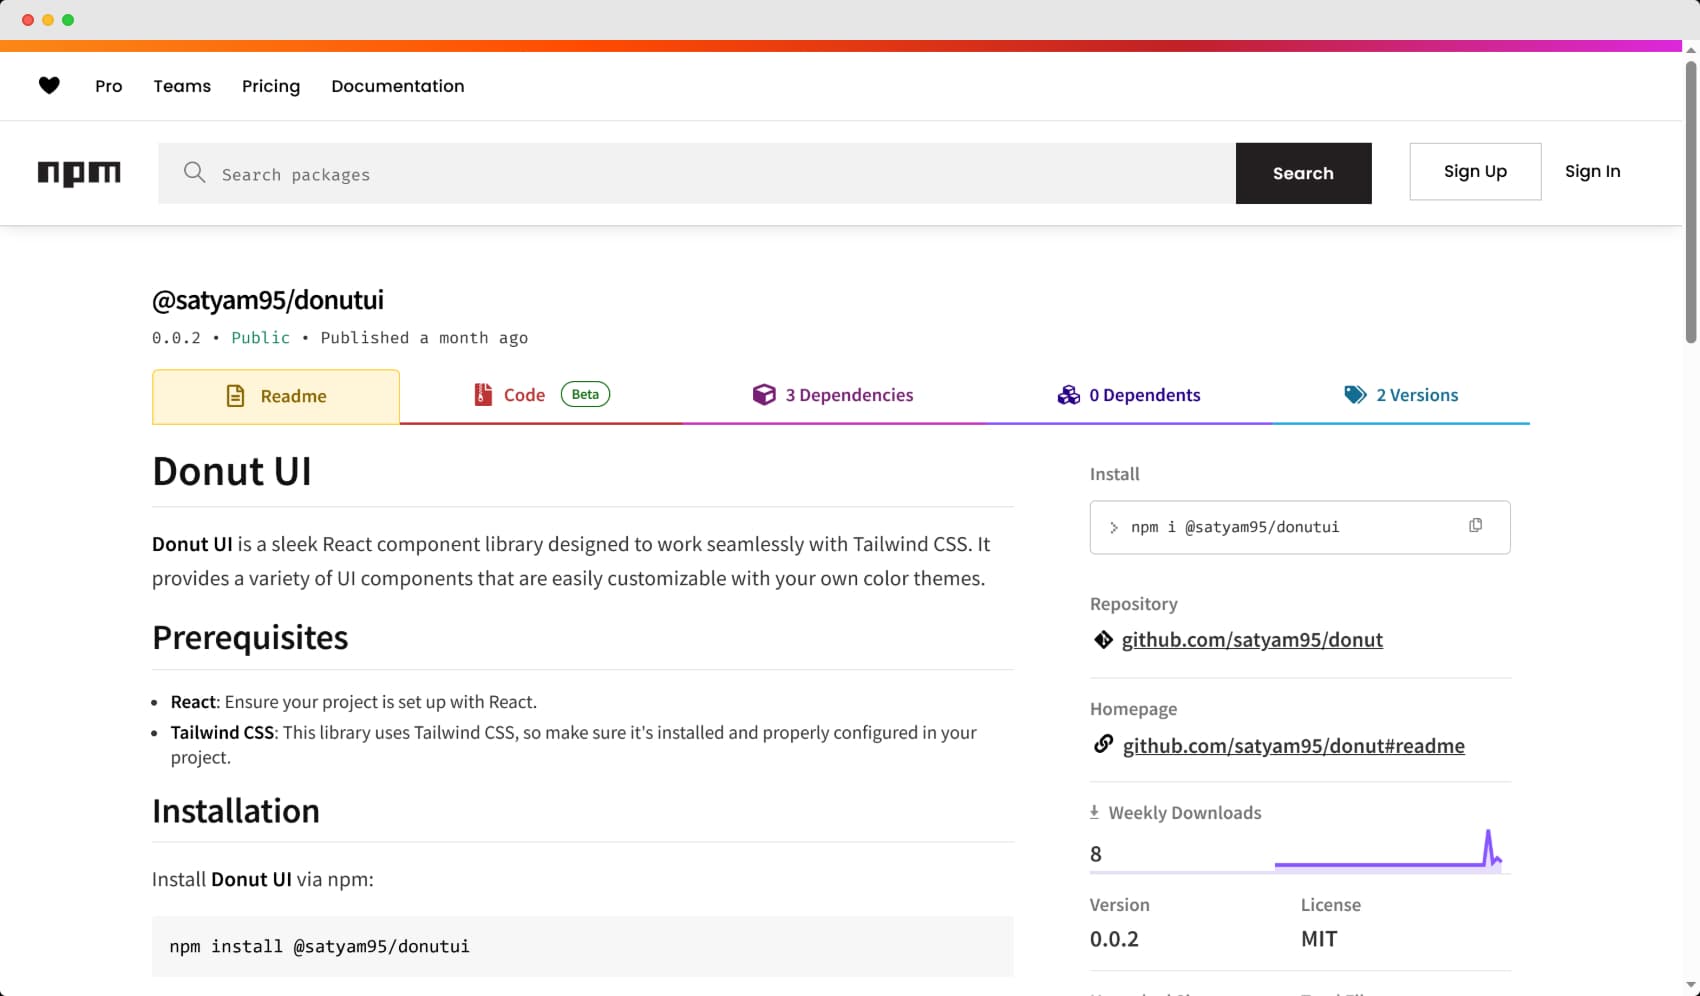Click the @satyam95/donutui package title
1700x996 pixels.
268,300
